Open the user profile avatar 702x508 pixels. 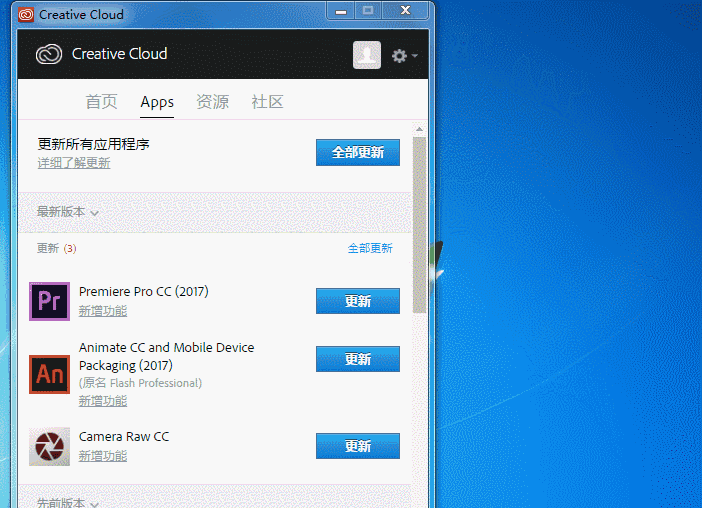[367, 55]
